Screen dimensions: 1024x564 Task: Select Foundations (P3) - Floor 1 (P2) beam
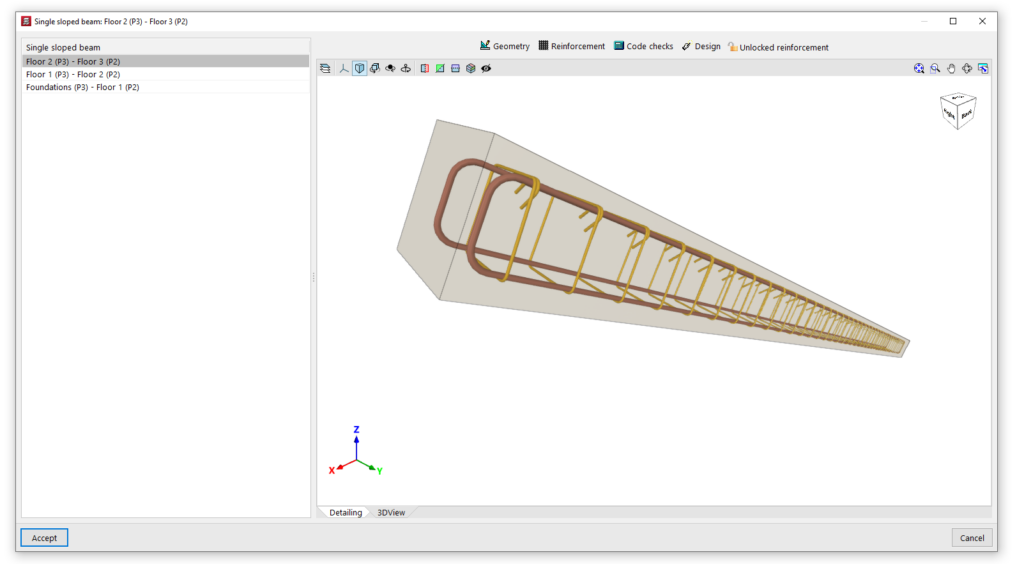(82, 87)
